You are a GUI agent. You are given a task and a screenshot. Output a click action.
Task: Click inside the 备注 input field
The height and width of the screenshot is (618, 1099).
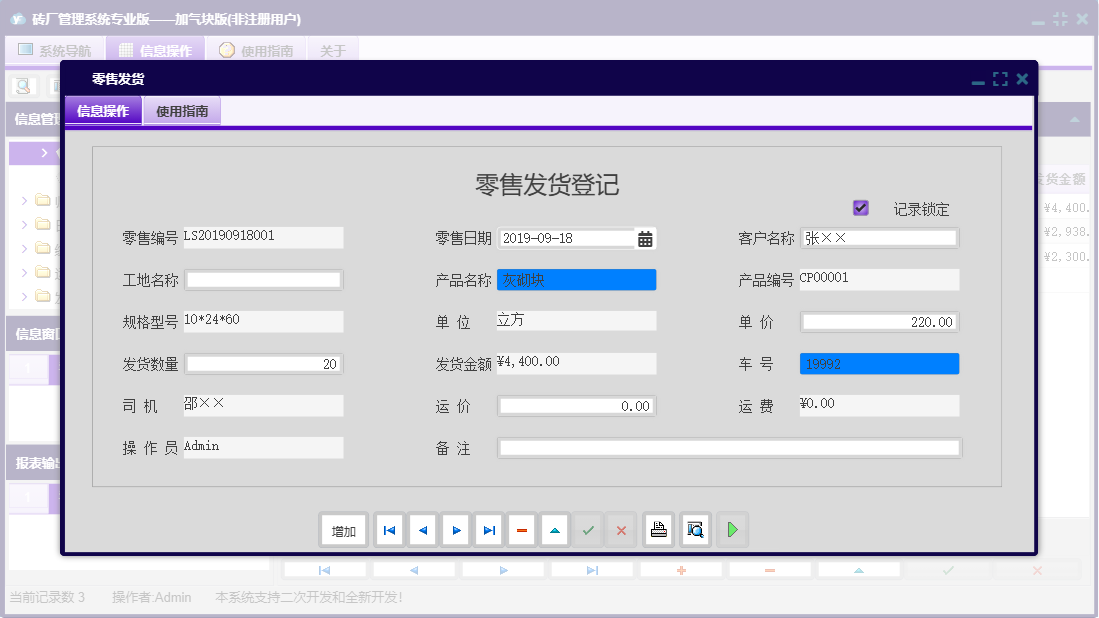click(x=729, y=447)
